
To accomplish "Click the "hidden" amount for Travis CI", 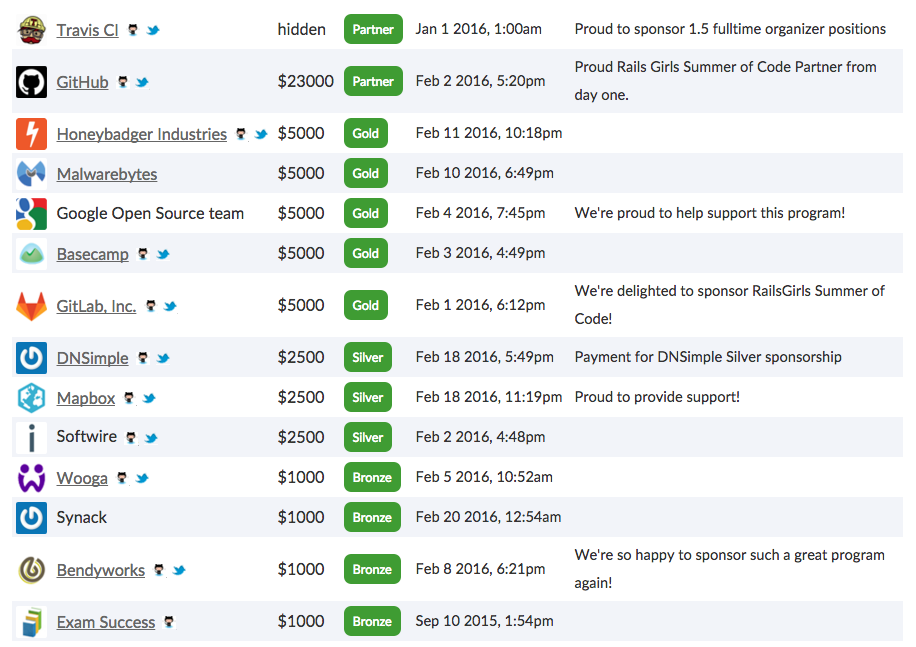I will coord(301,29).
